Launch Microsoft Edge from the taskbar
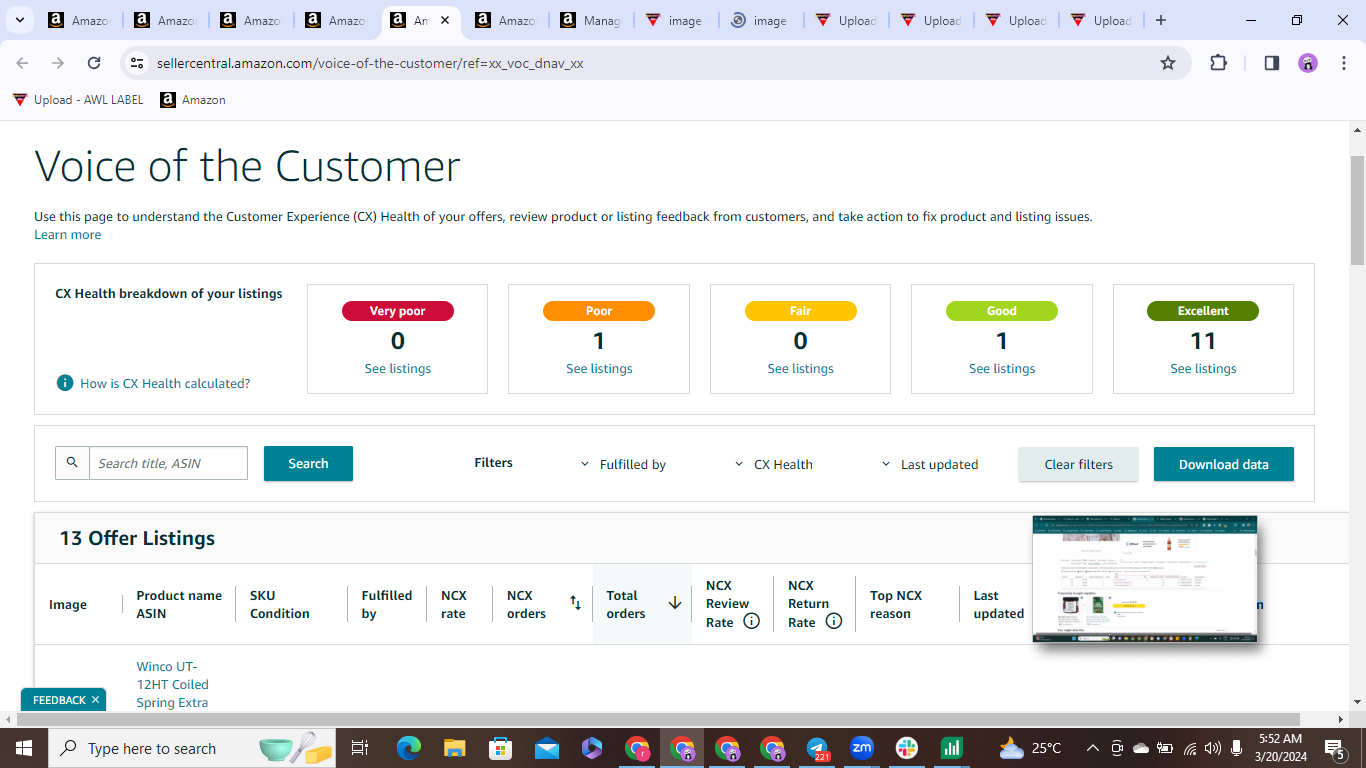The width and height of the screenshot is (1366, 768). [409, 748]
